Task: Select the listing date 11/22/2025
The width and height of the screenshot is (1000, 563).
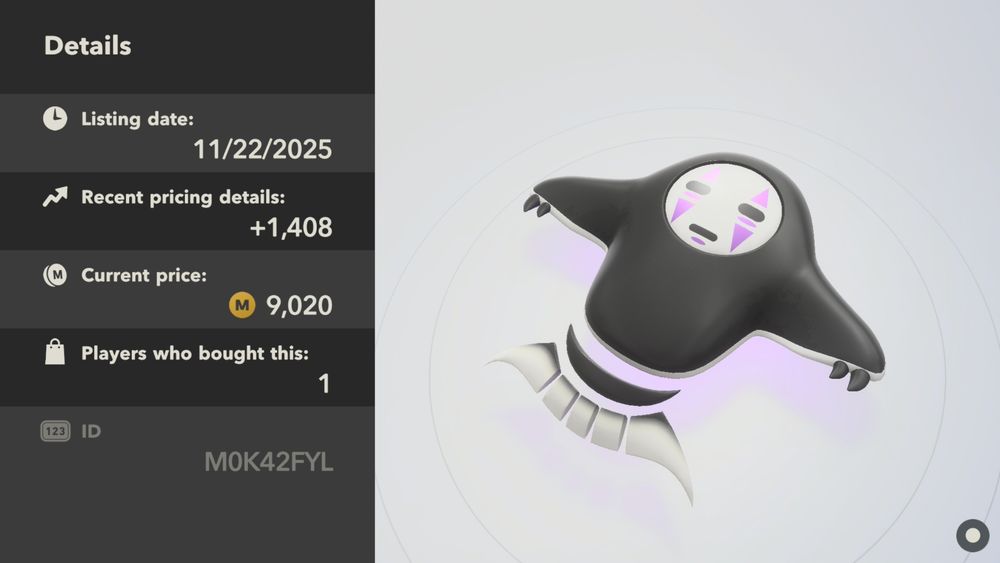Action: (262, 149)
